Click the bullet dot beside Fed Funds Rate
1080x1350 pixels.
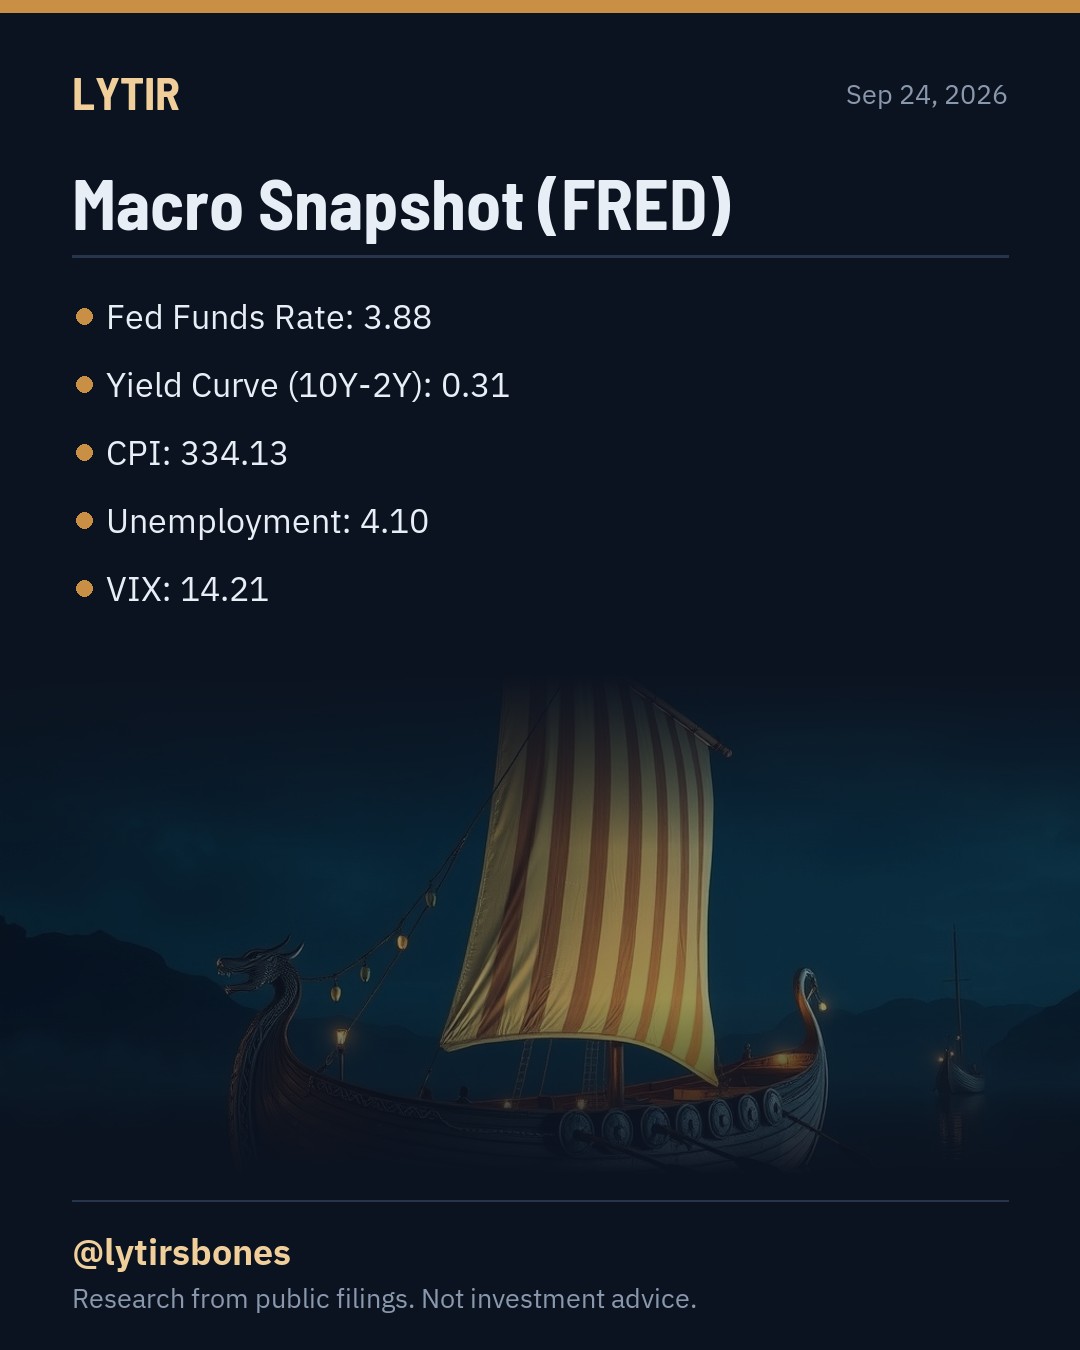click(x=84, y=317)
